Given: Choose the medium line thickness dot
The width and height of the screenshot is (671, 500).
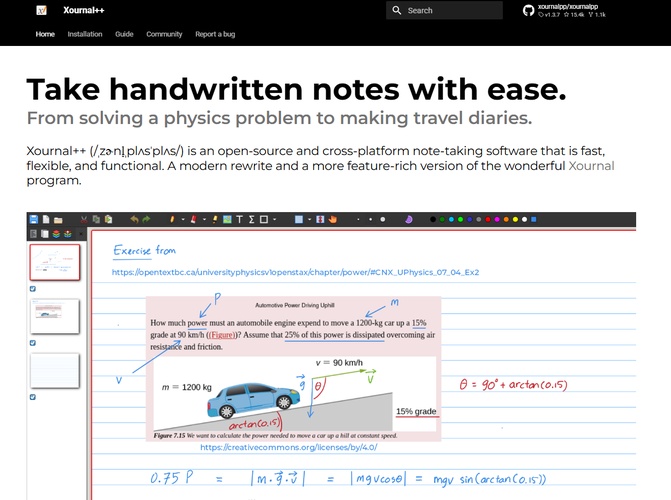Looking at the screenshot, I should coord(370,220).
